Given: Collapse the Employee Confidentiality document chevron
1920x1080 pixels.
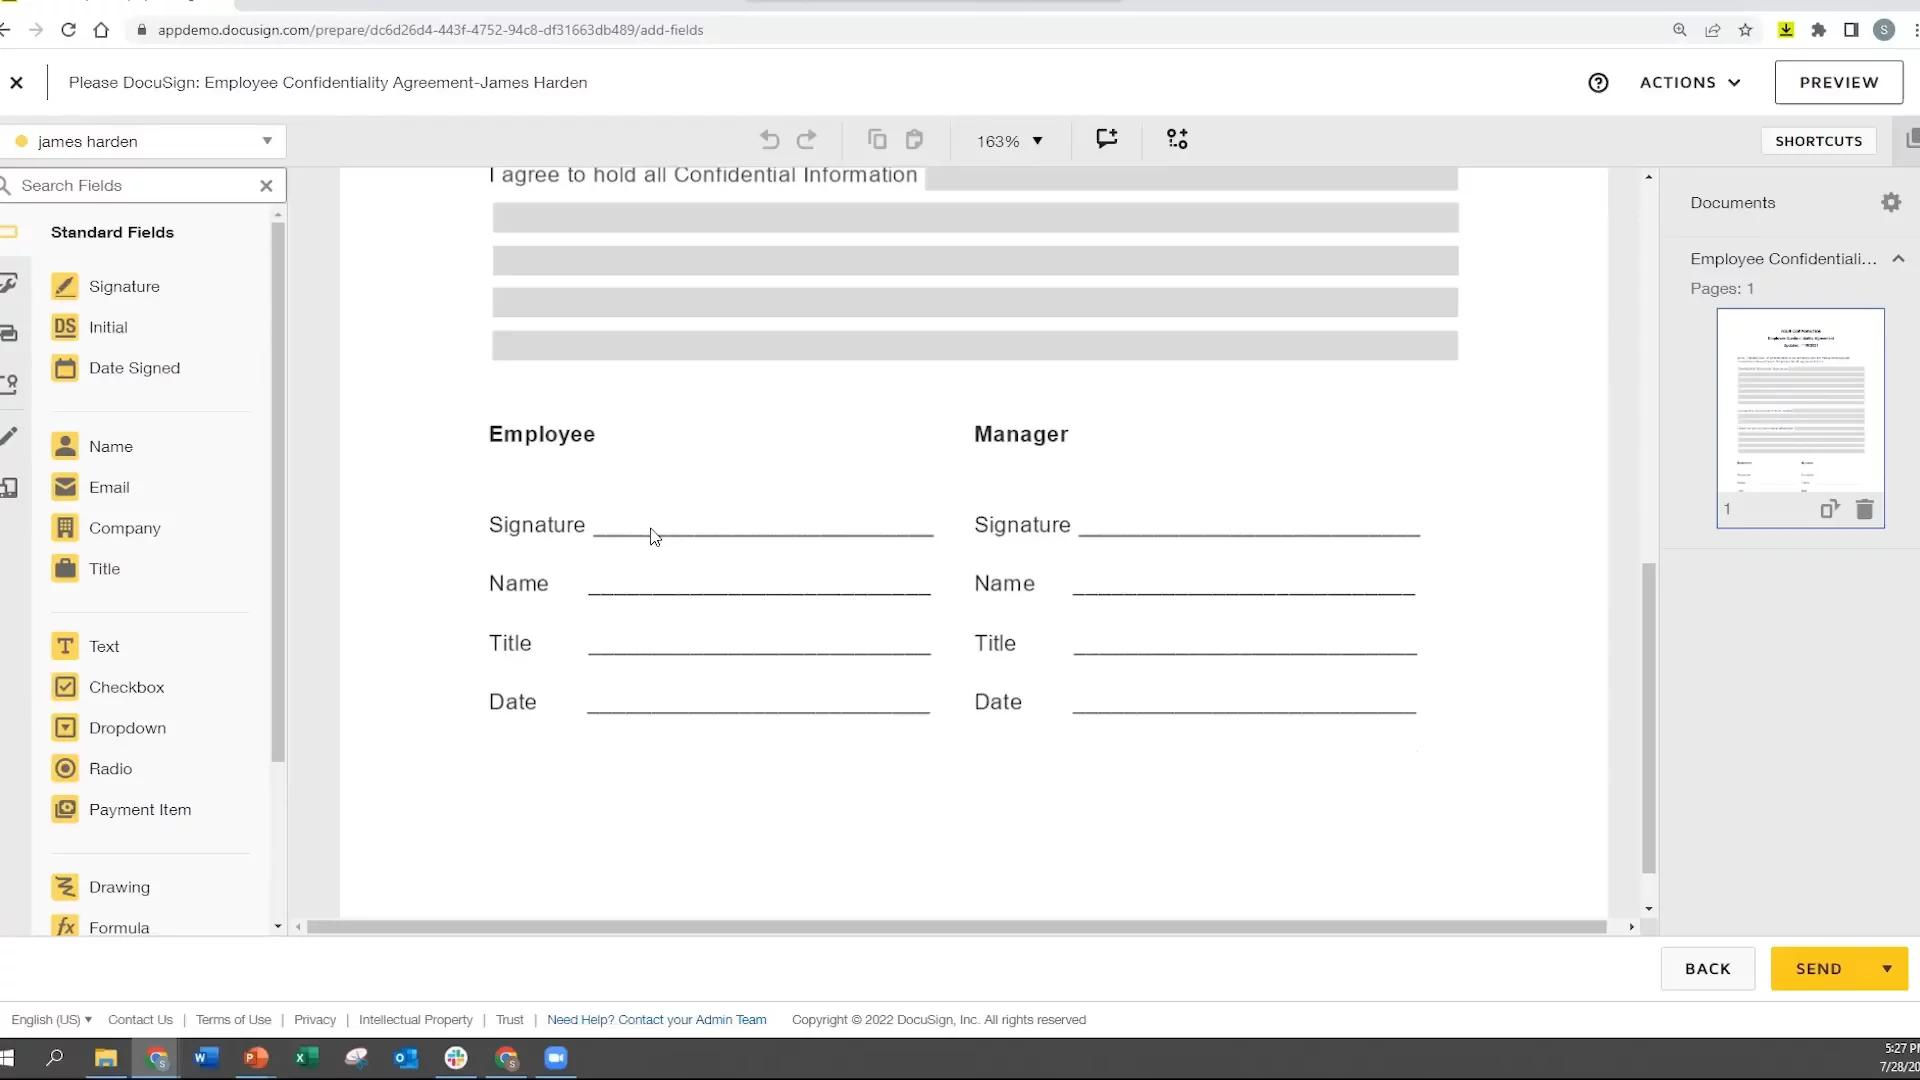Looking at the screenshot, I should (1898, 259).
